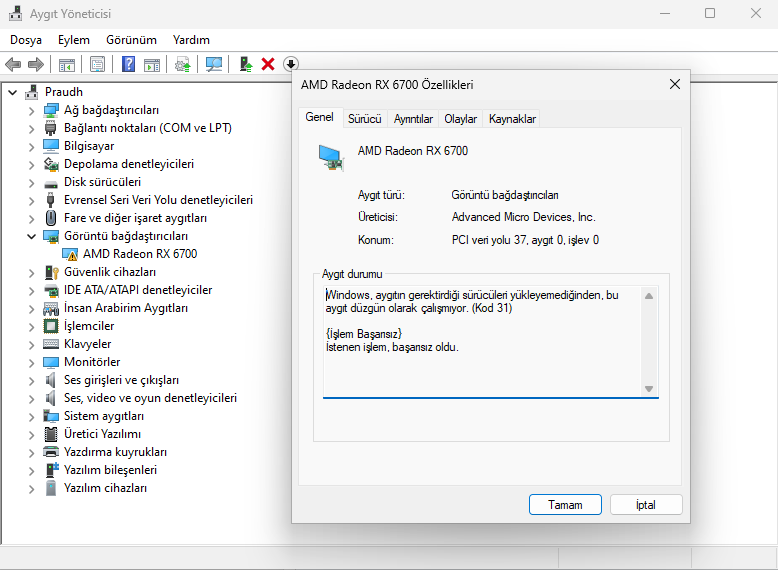Click the black down-arrow Disable device icon
778x570 pixels.
[x=291, y=64]
